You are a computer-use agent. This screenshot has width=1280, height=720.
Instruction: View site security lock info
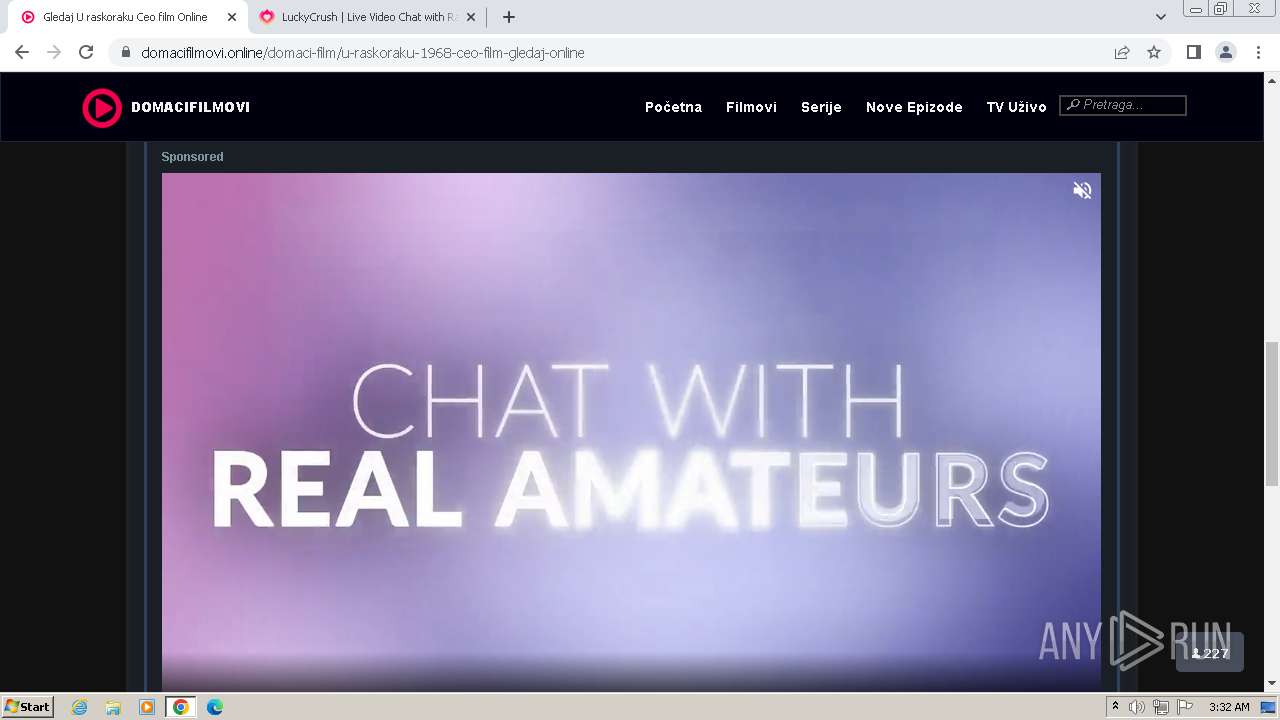(126, 53)
